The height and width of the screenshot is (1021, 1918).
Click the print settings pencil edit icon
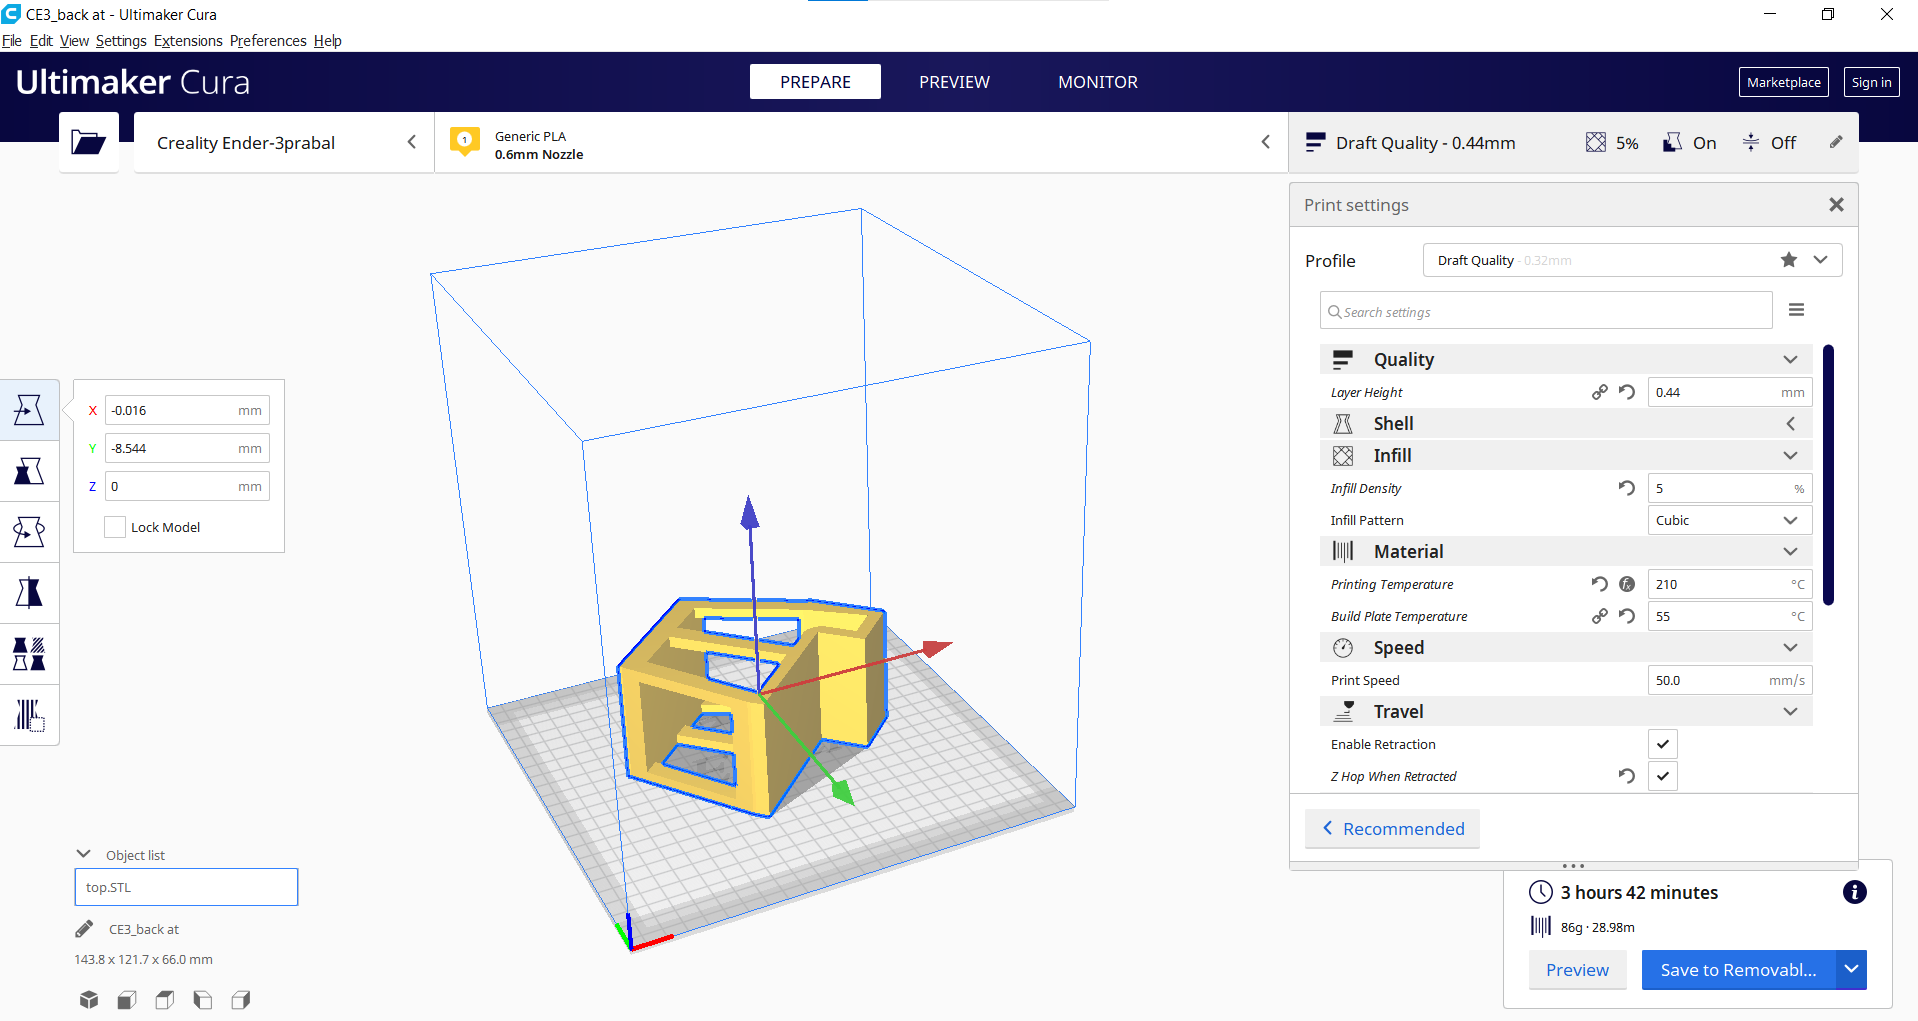(1836, 142)
